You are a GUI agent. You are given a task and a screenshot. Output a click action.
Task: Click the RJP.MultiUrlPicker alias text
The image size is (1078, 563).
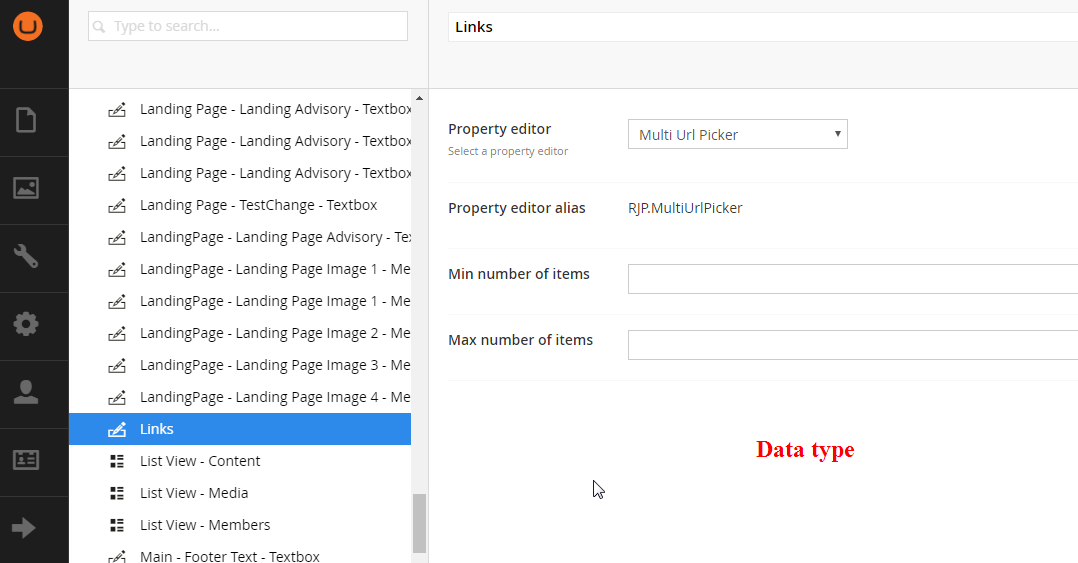click(x=685, y=208)
